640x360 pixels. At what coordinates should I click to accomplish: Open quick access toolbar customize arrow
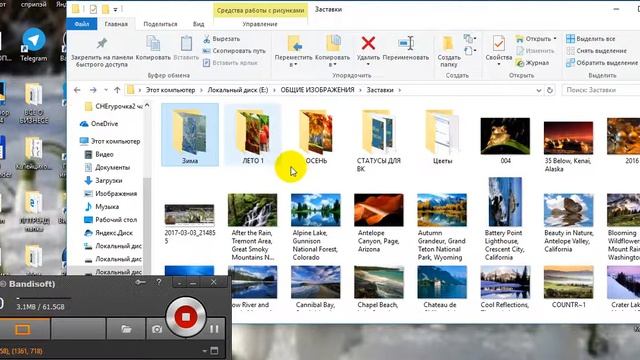(116, 9)
